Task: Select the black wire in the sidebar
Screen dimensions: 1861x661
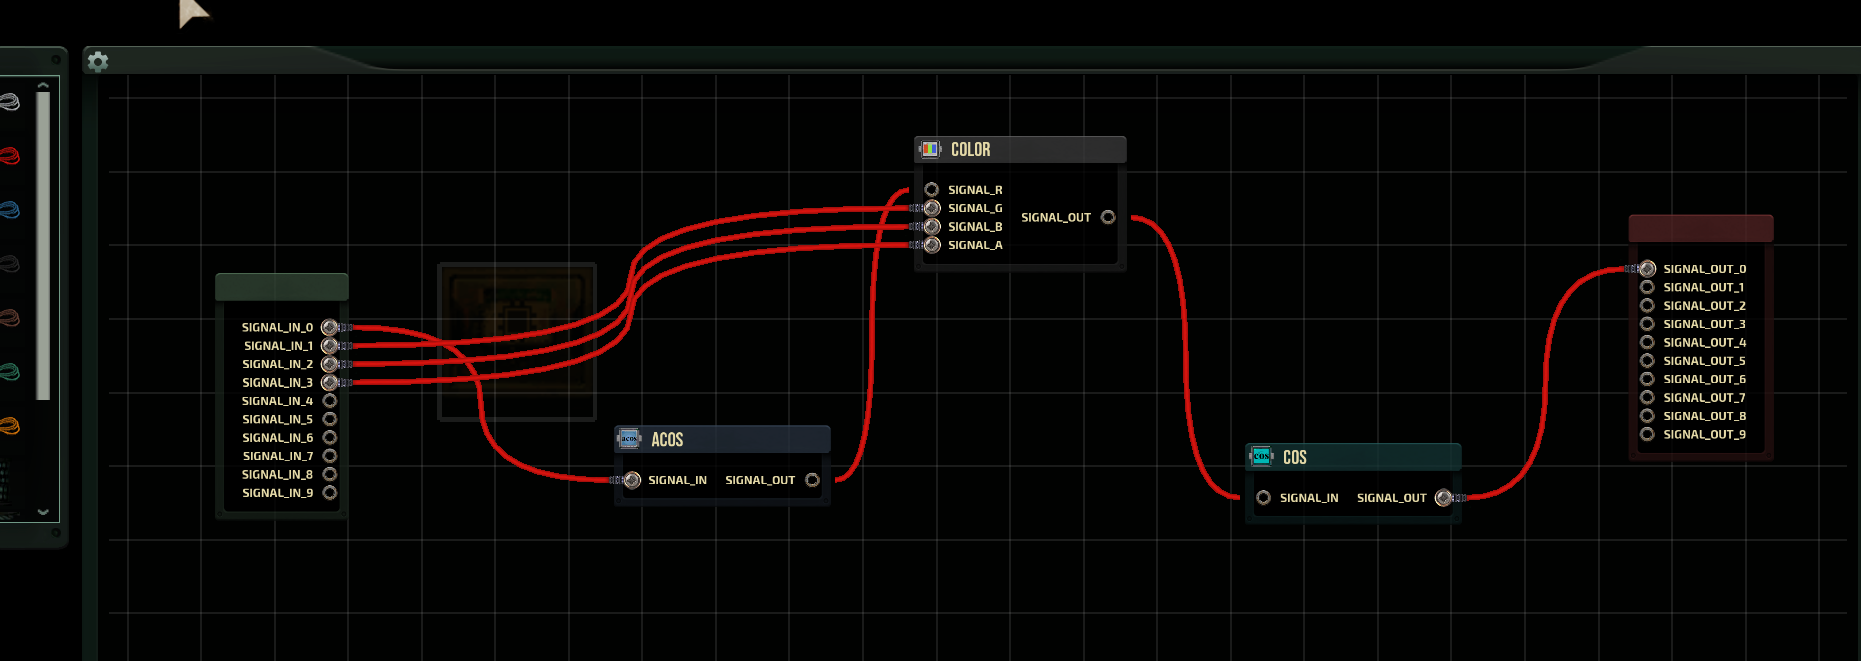Action: (x=9, y=264)
